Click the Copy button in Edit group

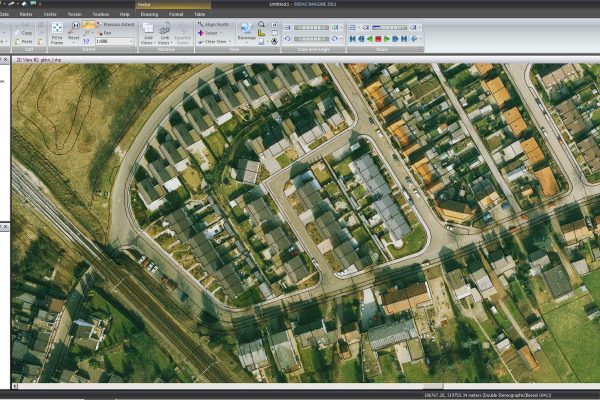tap(24, 33)
